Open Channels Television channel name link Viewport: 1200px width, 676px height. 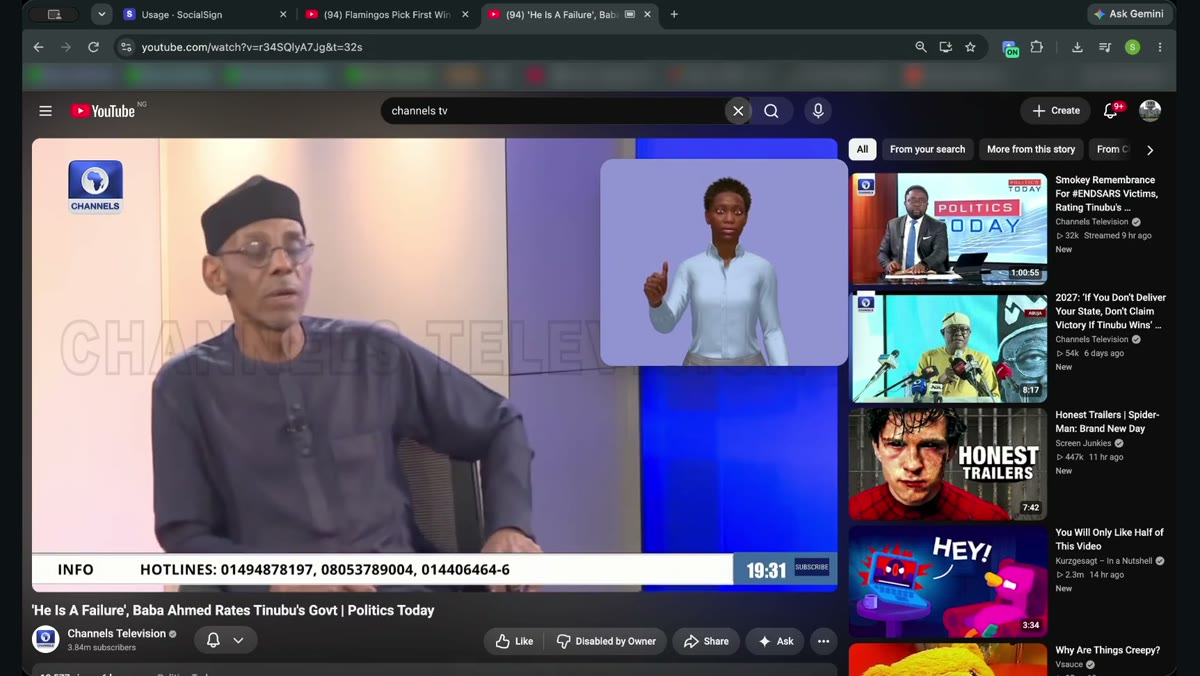click(x=116, y=633)
